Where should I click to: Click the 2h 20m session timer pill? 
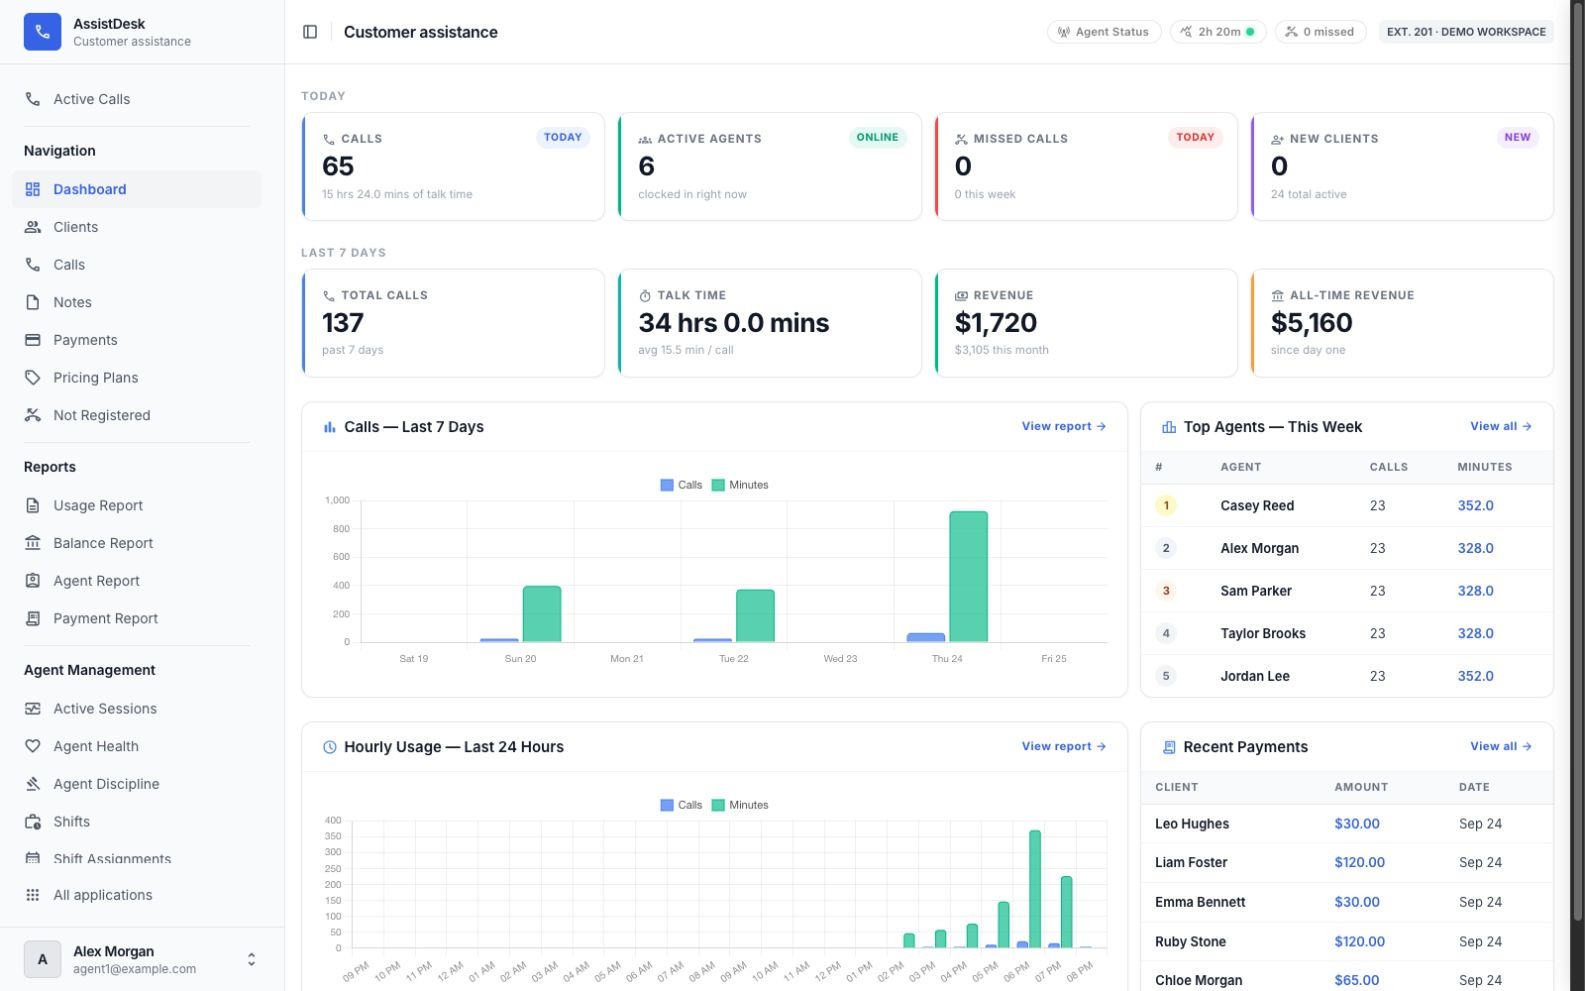point(1218,32)
